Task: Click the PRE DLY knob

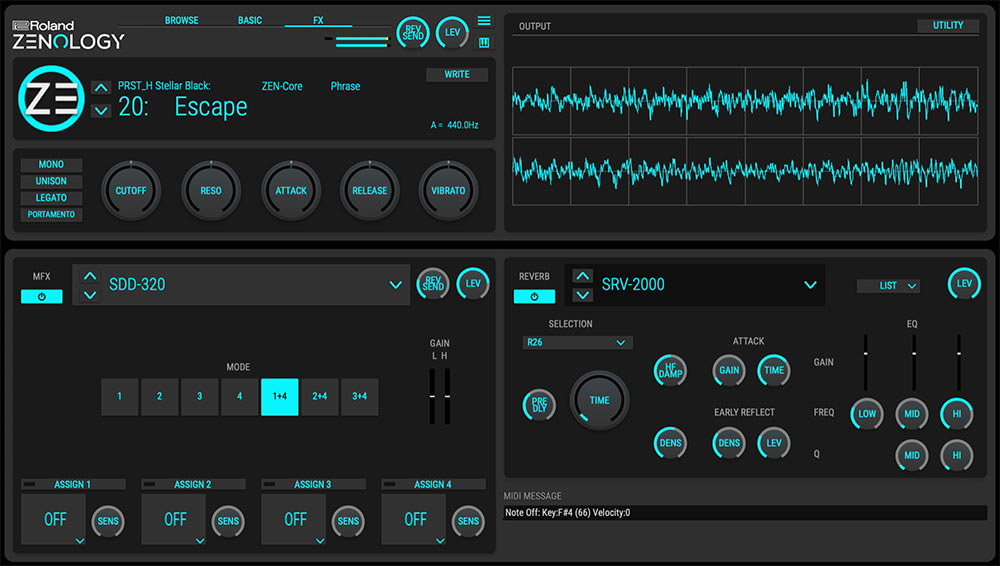Action: (539, 405)
